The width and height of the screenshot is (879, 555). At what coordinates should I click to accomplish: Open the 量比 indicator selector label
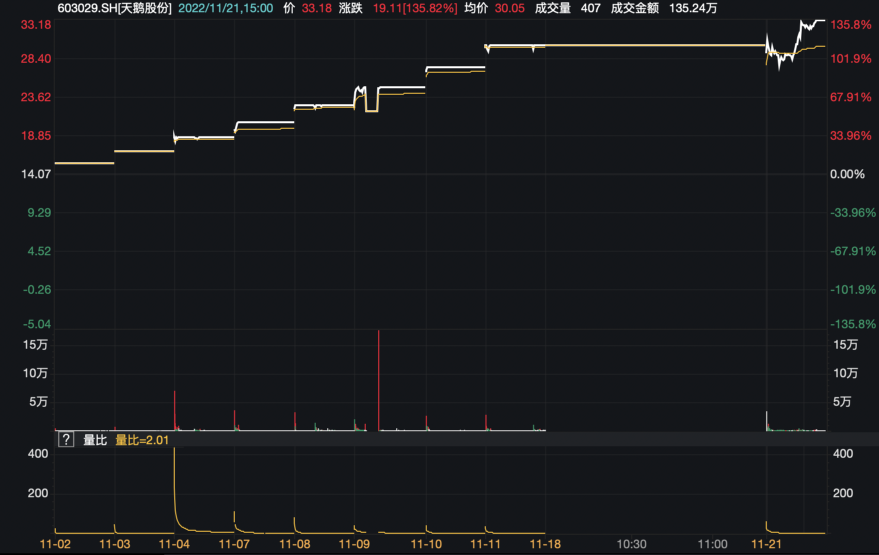click(95, 439)
